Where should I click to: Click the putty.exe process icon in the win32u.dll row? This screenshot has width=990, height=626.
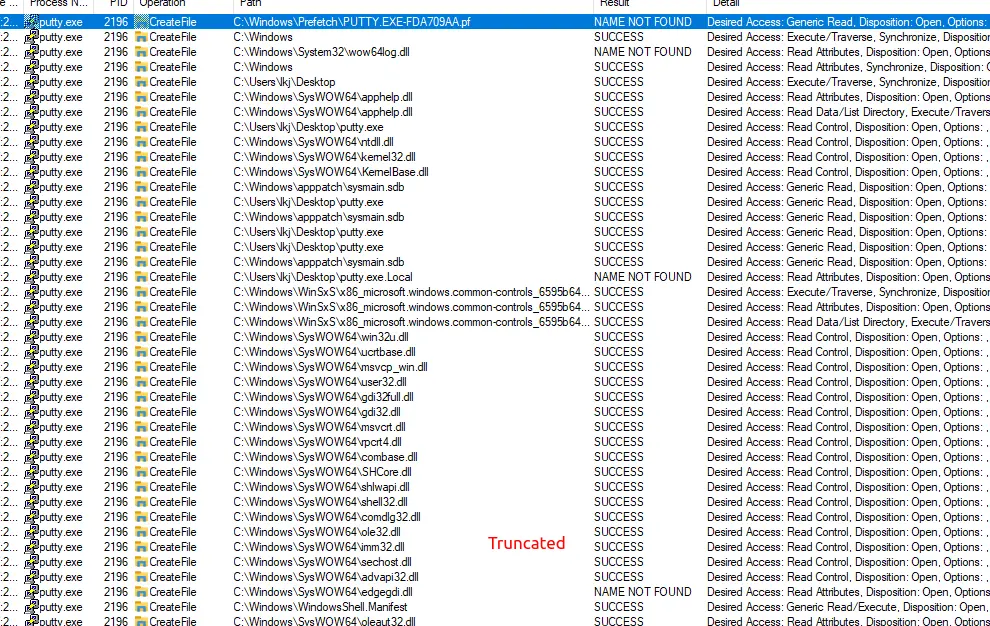point(31,337)
